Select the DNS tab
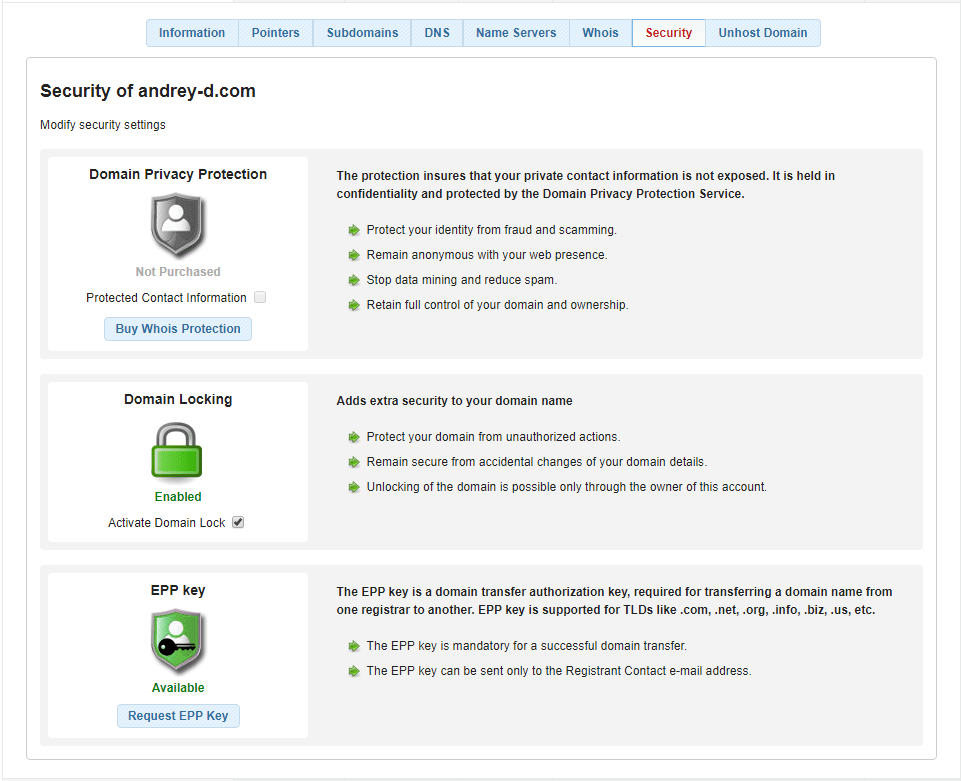Viewport: 961px width, 781px height. tap(437, 33)
